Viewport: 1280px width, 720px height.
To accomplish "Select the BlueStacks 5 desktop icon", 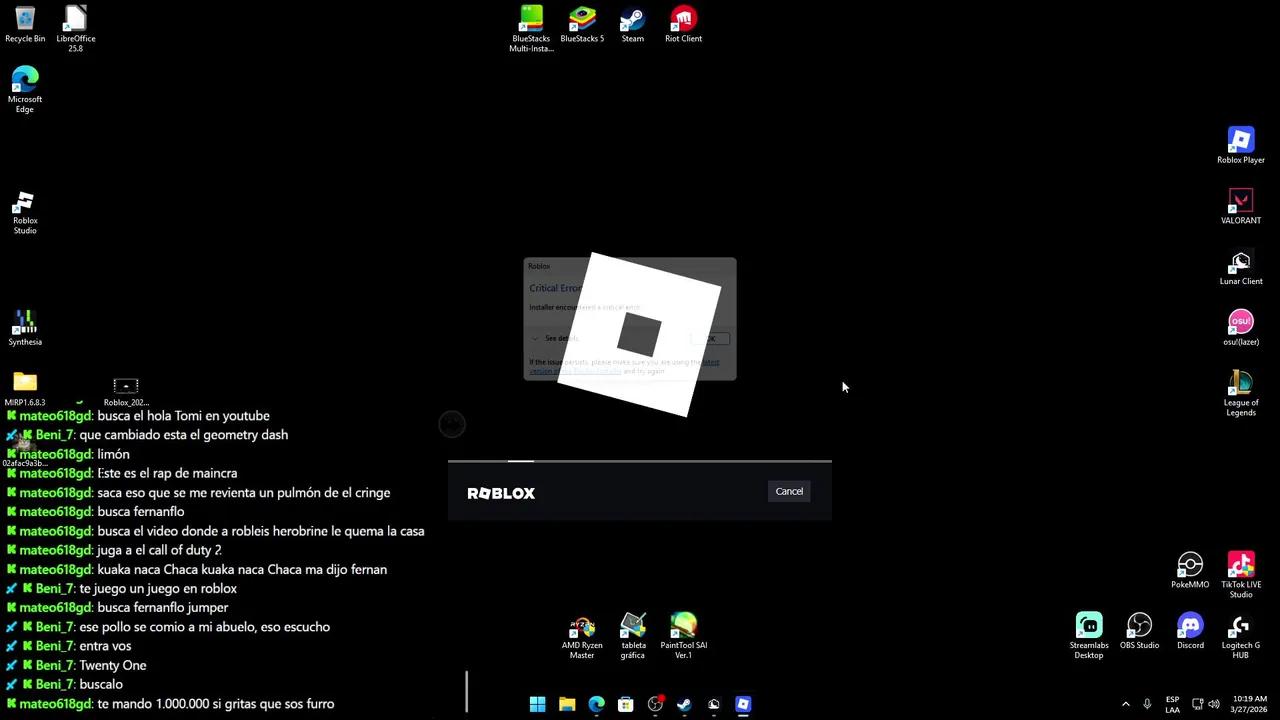I will (582, 25).
